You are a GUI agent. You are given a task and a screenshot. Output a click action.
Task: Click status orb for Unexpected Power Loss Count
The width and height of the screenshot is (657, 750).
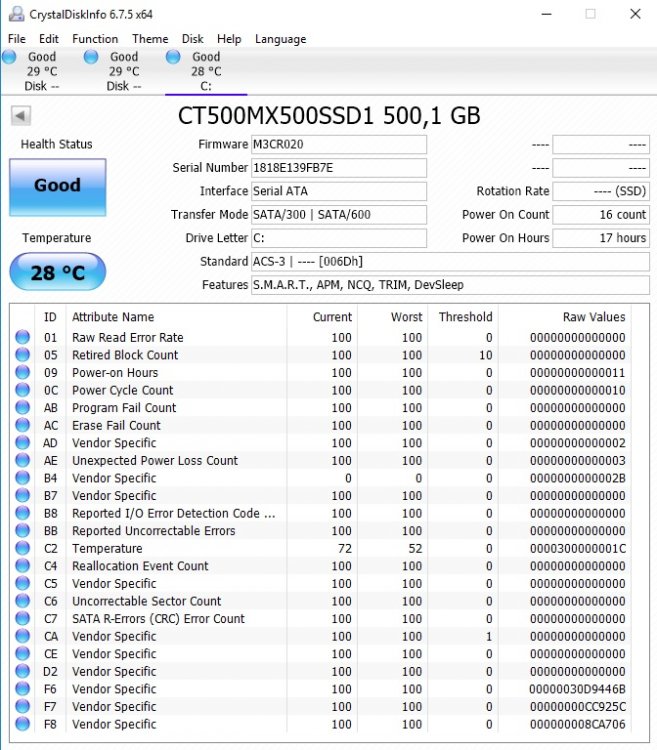pos(23,461)
